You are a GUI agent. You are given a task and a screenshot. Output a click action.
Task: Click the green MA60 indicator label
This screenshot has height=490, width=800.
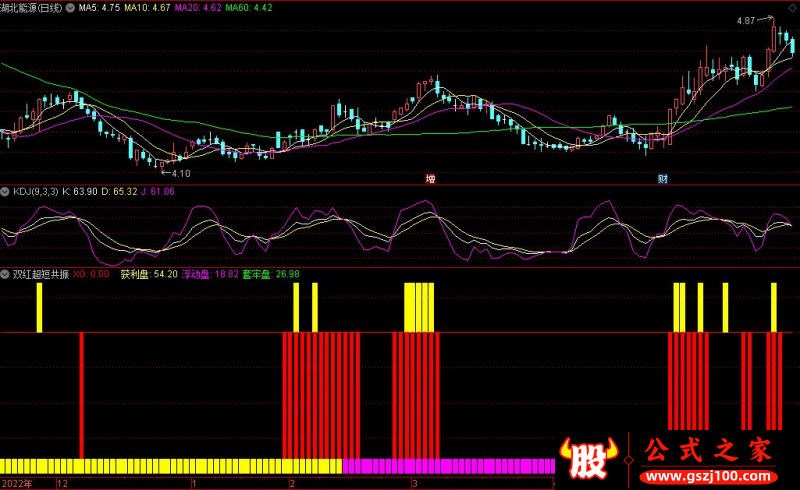click(x=248, y=7)
